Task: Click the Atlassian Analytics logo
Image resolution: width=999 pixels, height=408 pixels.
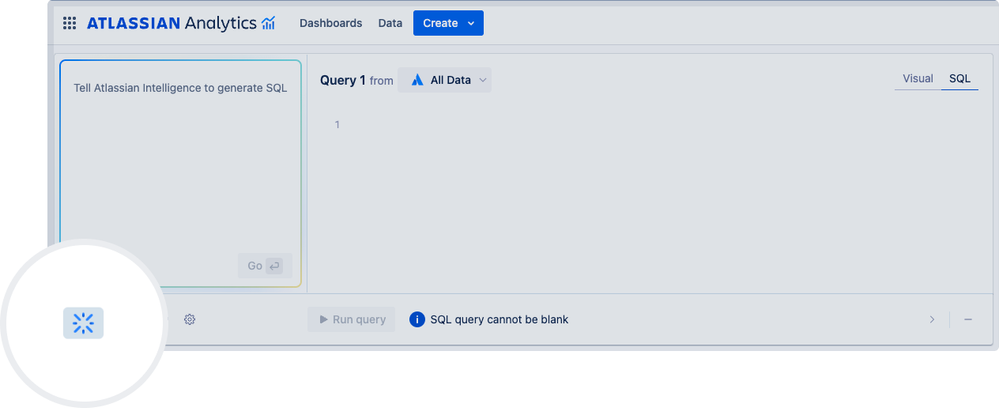Action: pyautogui.click(x=181, y=24)
